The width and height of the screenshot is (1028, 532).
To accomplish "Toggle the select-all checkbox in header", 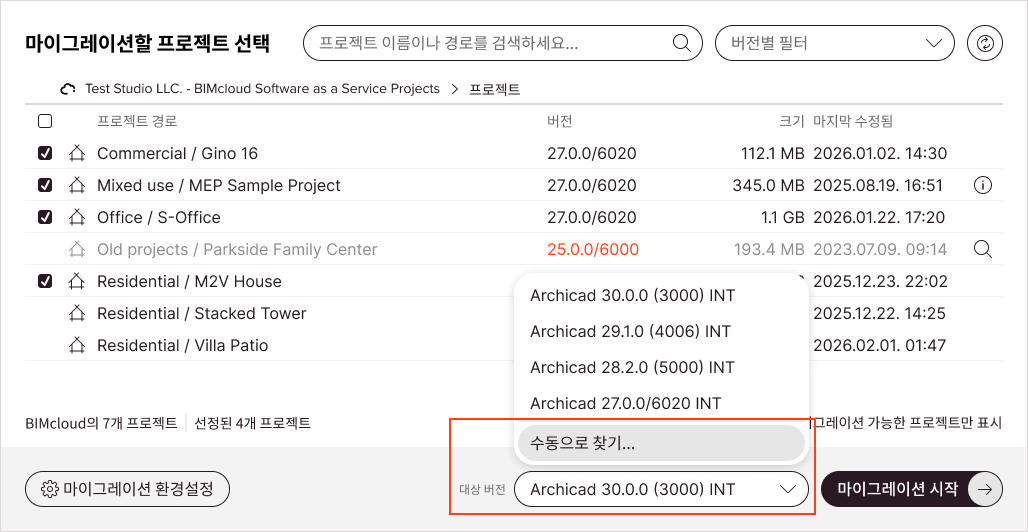I will point(45,121).
